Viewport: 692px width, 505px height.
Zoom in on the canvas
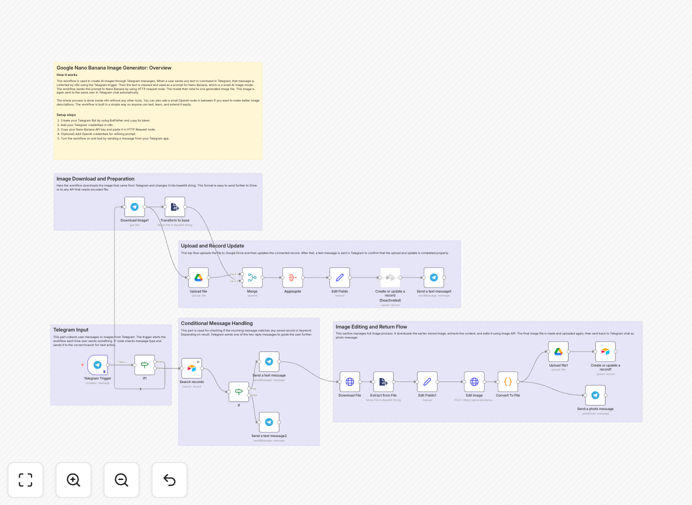tap(73, 480)
